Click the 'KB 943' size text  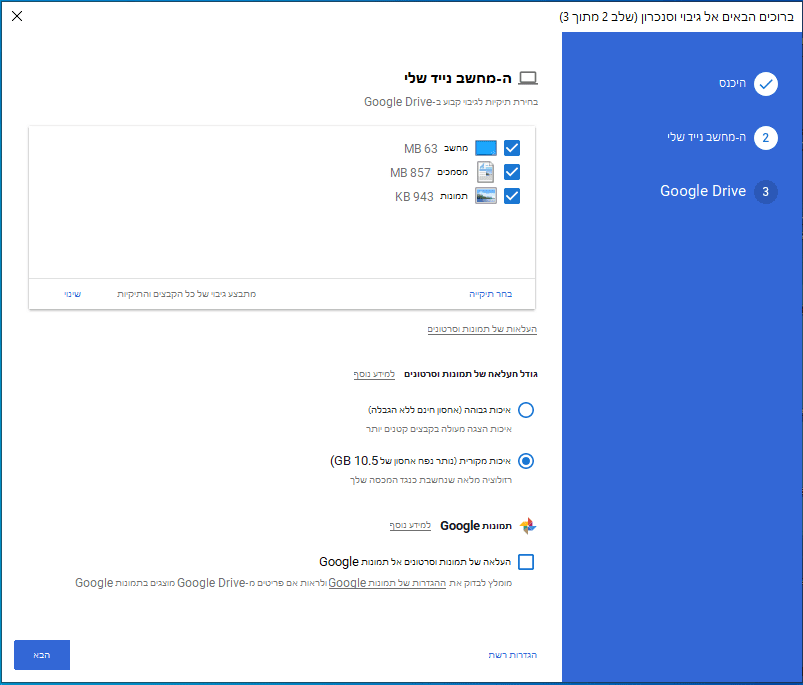pos(414,197)
